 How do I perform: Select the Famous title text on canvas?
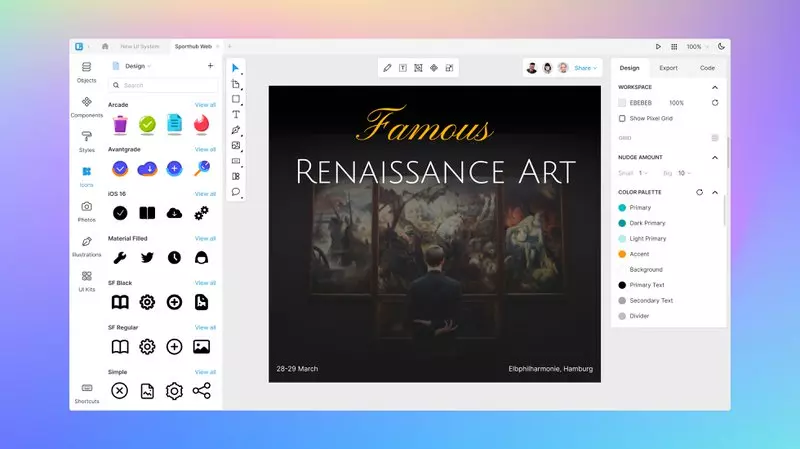click(424, 124)
